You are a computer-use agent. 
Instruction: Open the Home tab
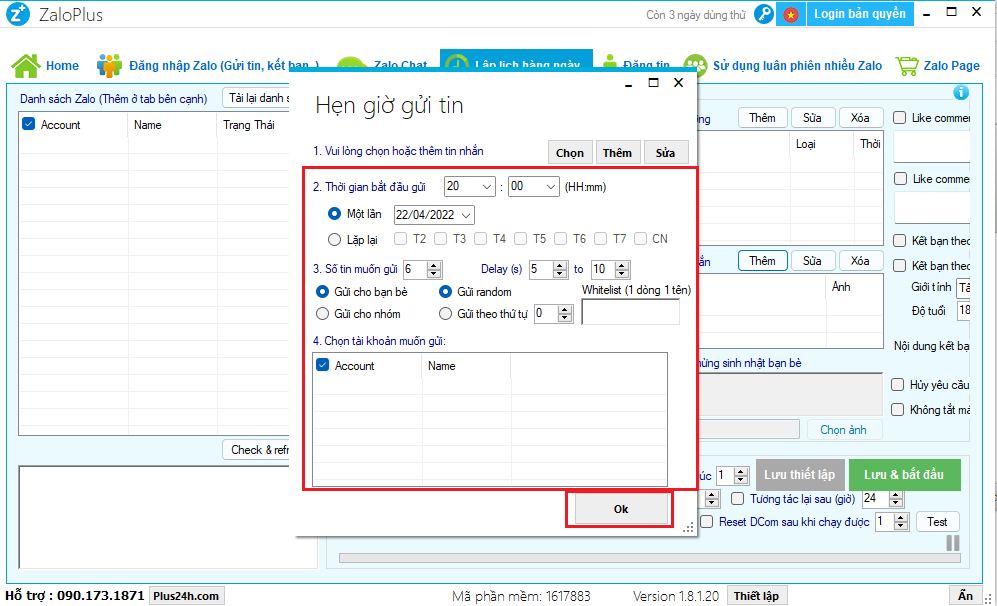point(45,65)
